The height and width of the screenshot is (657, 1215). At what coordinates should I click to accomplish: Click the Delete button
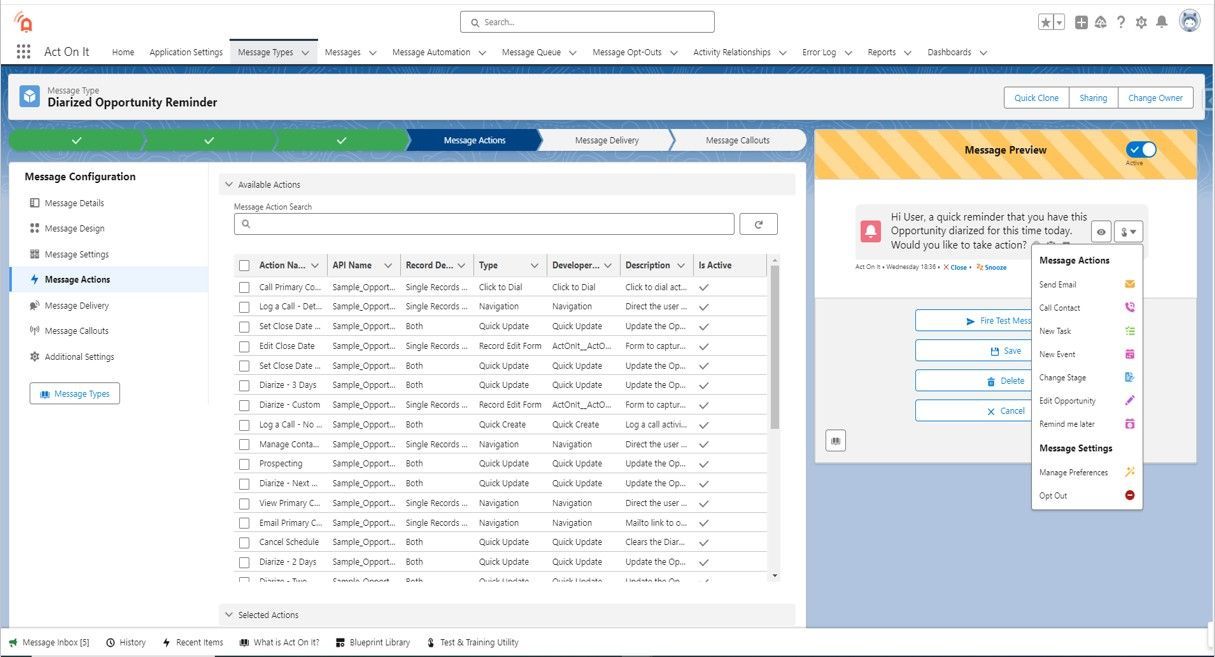click(974, 381)
